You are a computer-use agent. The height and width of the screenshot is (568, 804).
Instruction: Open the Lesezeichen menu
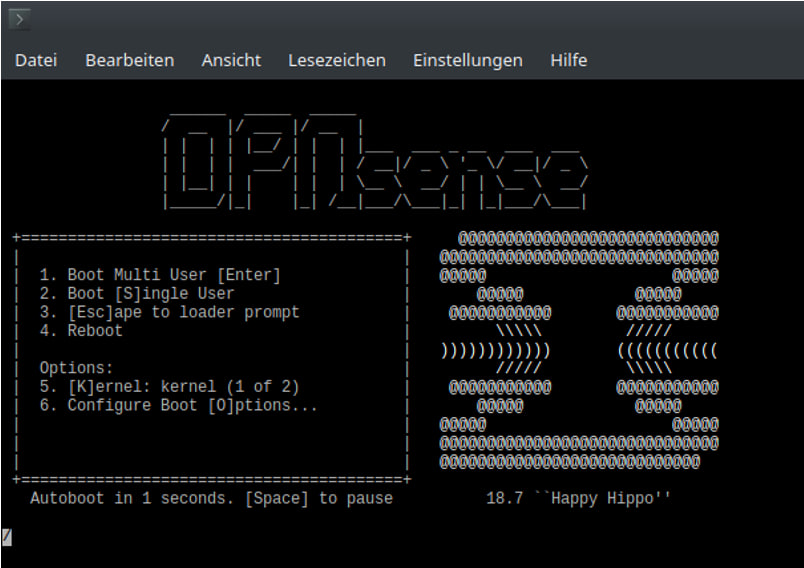point(337,60)
